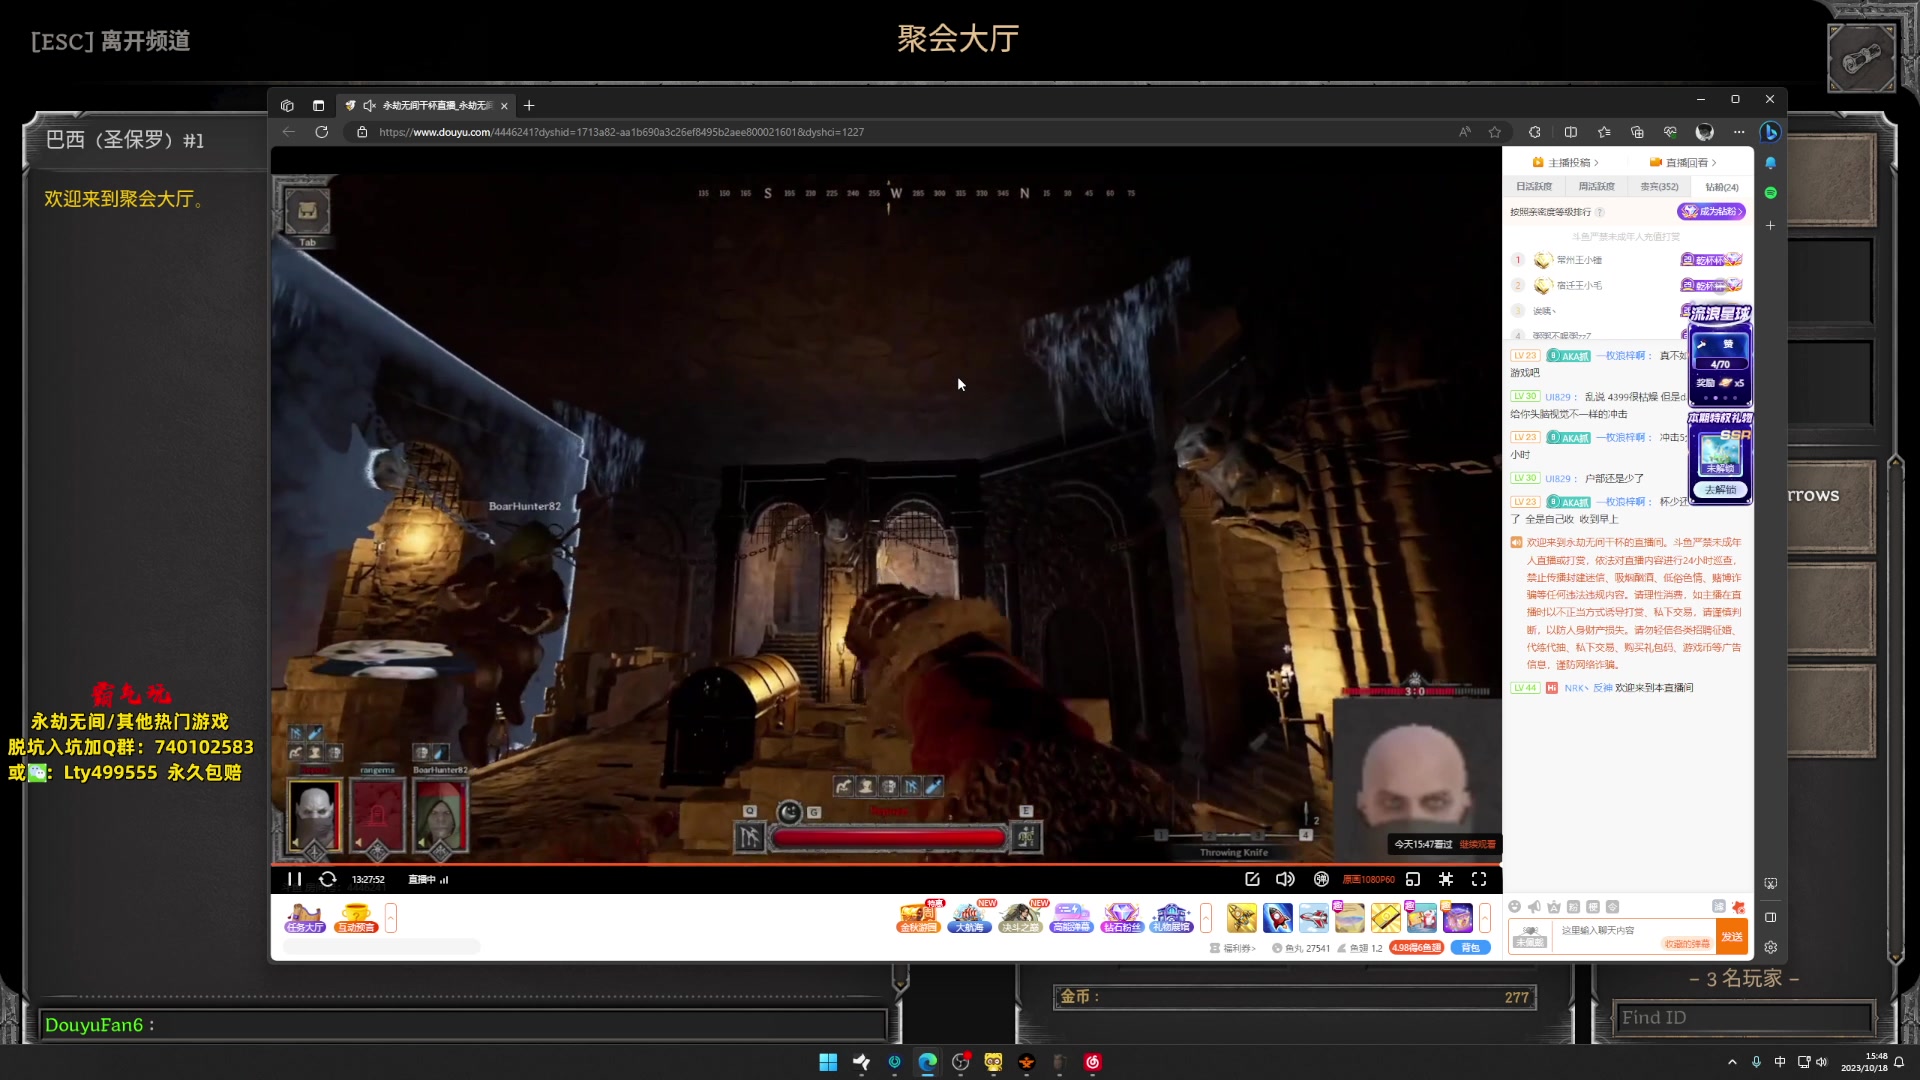Open the emoji picker in chat toolbar
1920x1080 pixels.
pyautogui.click(x=1515, y=907)
